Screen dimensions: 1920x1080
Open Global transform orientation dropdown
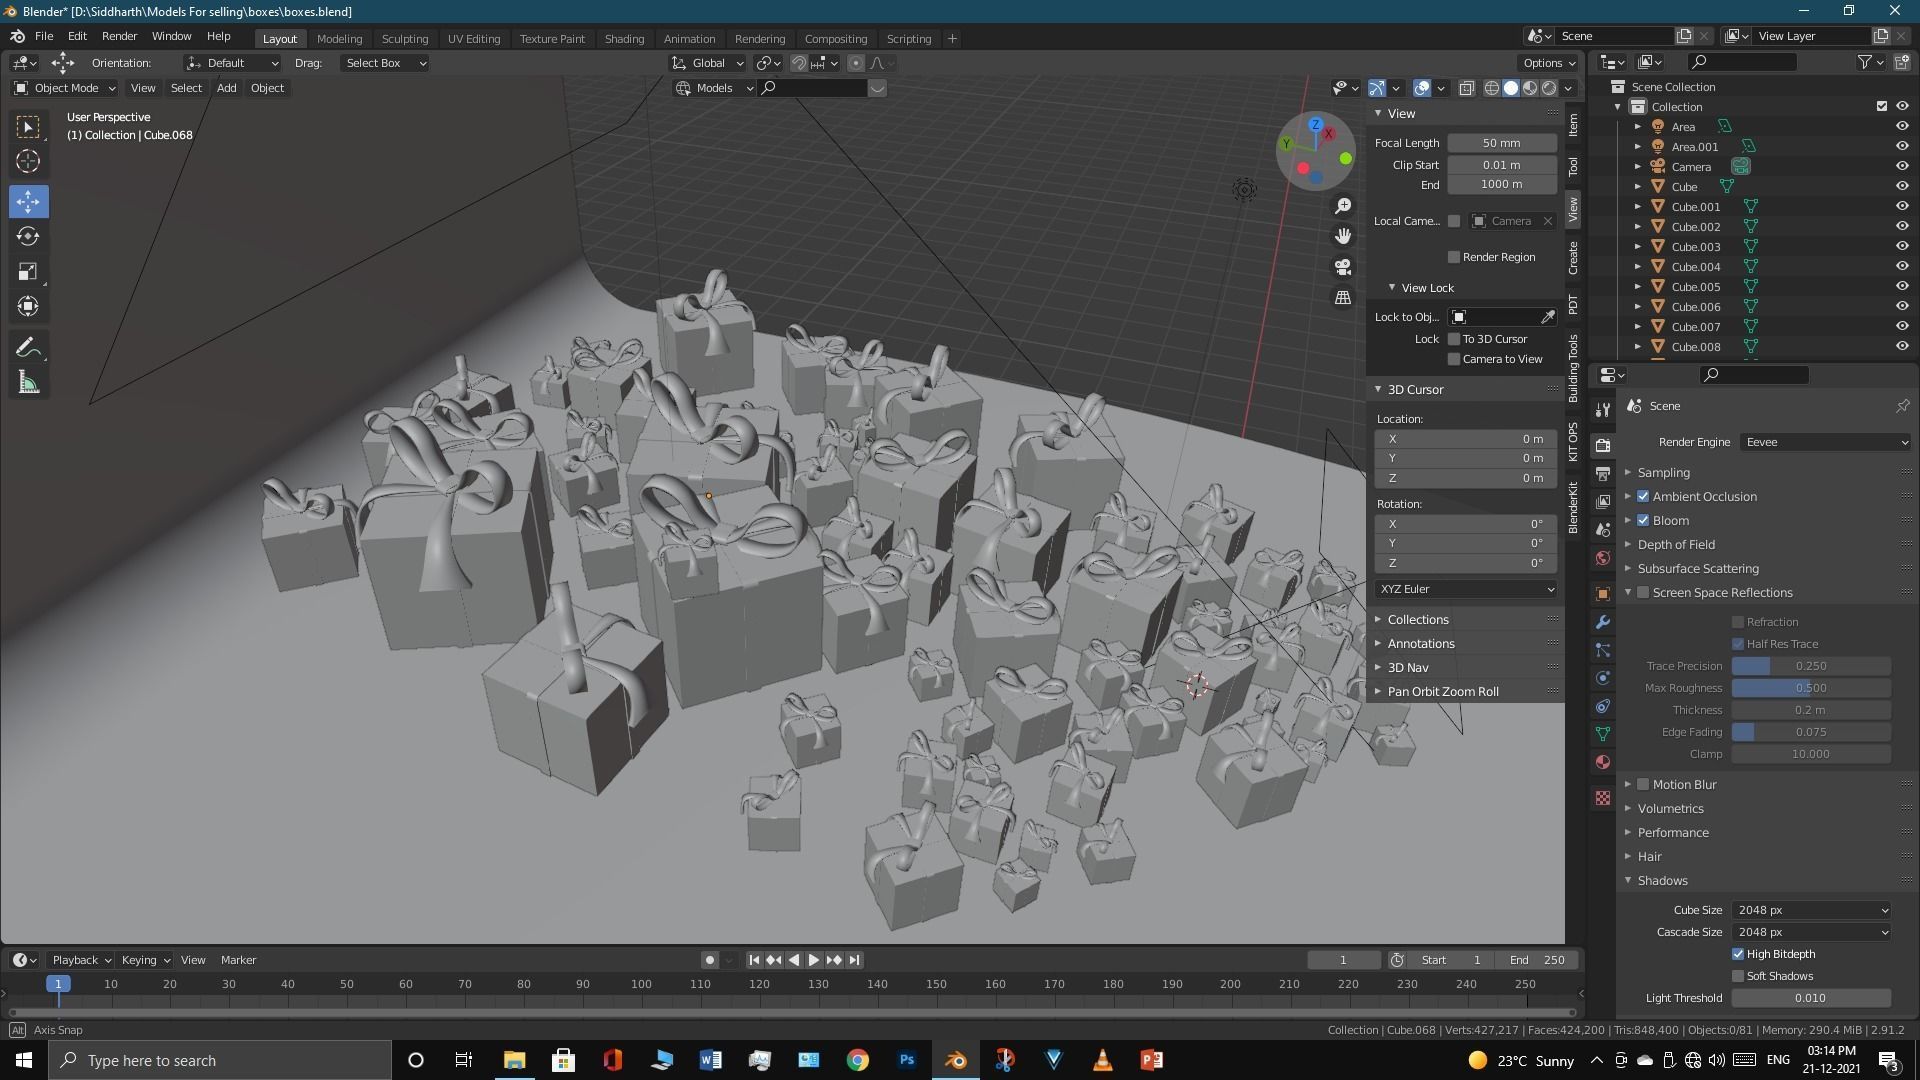click(709, 63)
